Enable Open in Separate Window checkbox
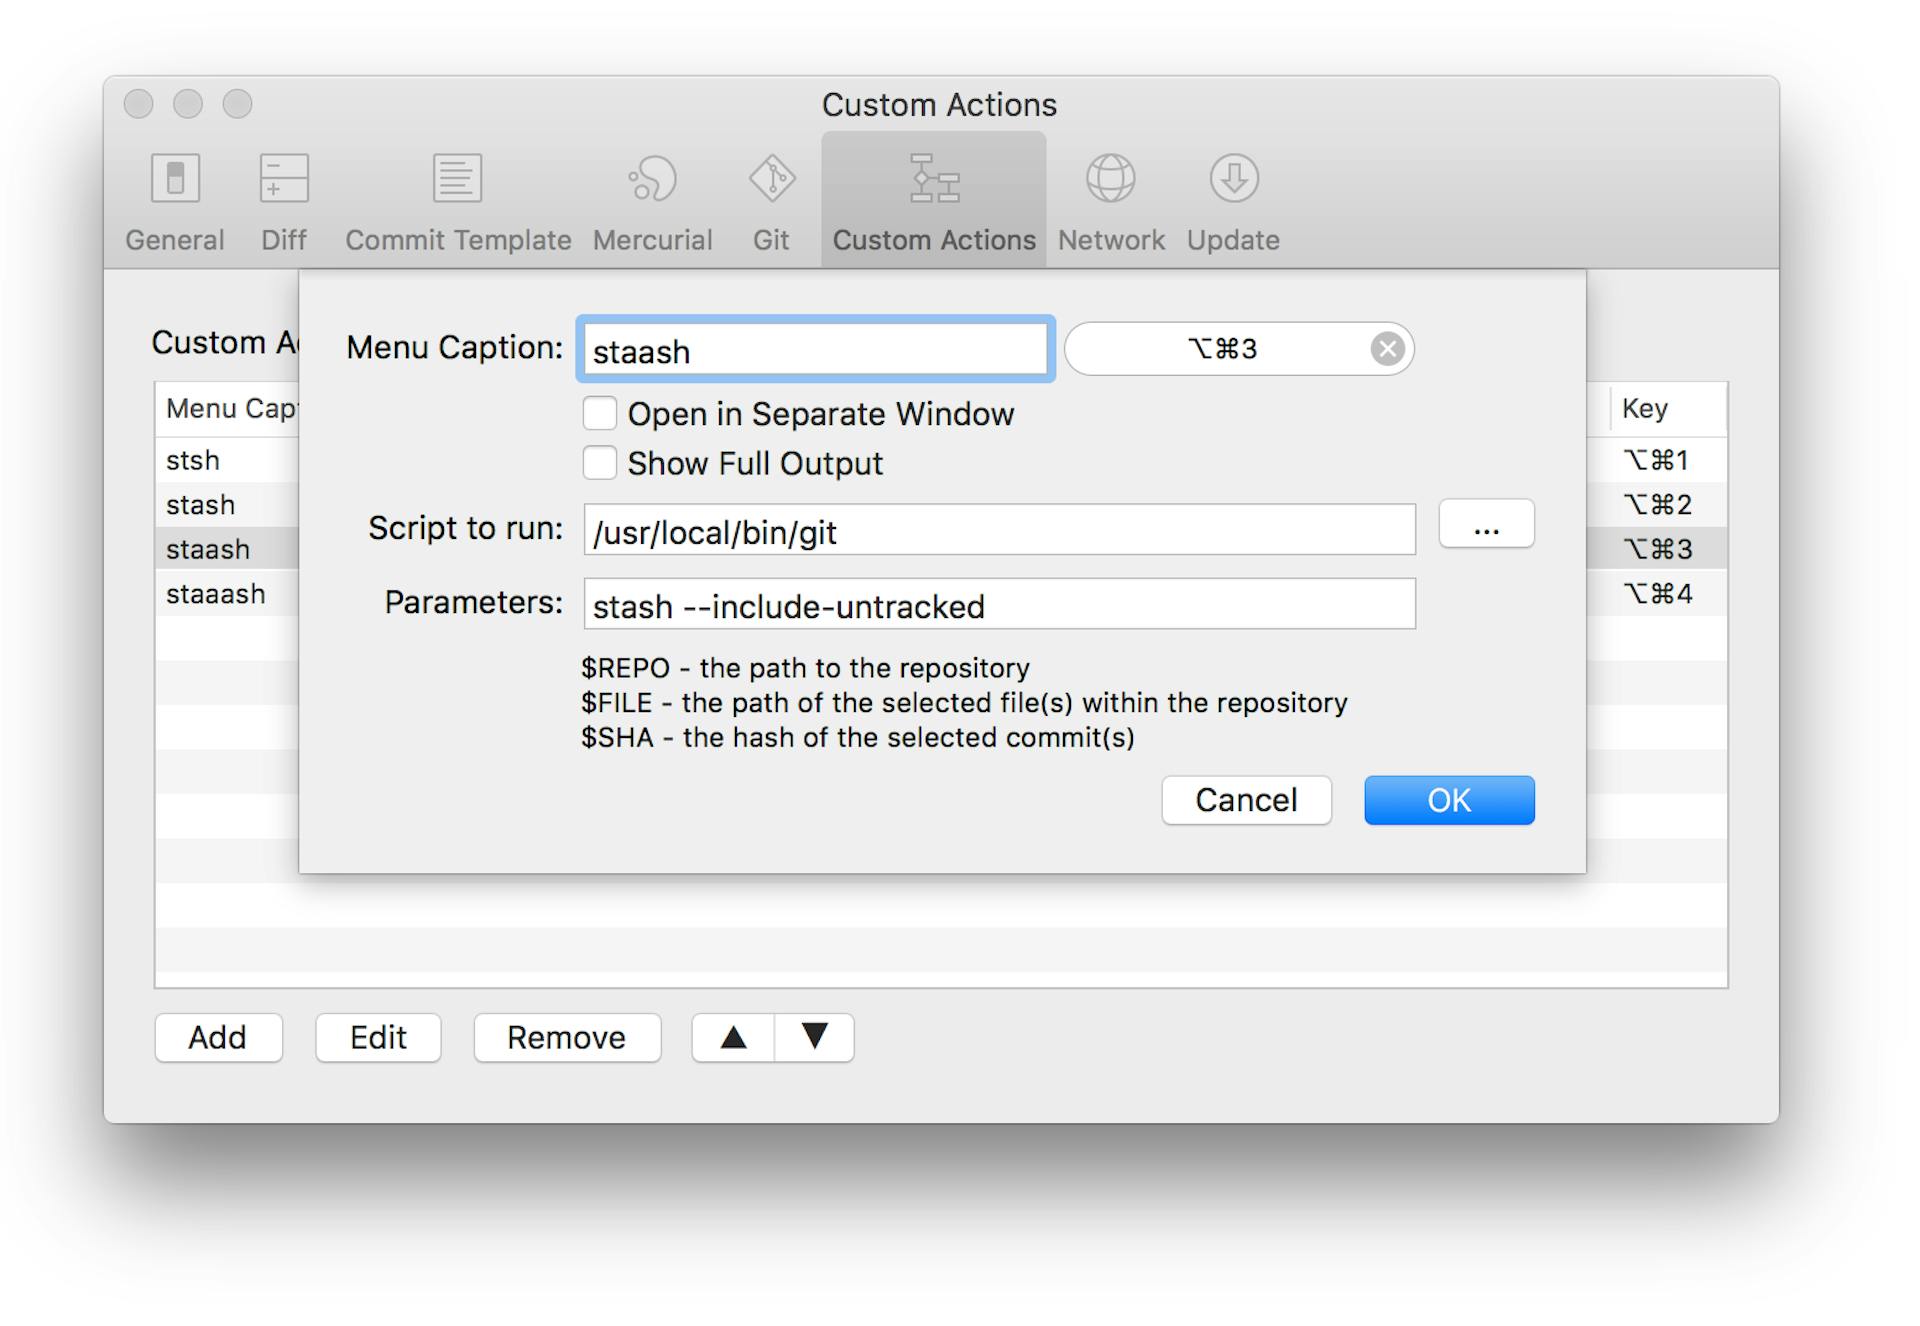Screen dimensions: 1920x1326 click(600, 413)
